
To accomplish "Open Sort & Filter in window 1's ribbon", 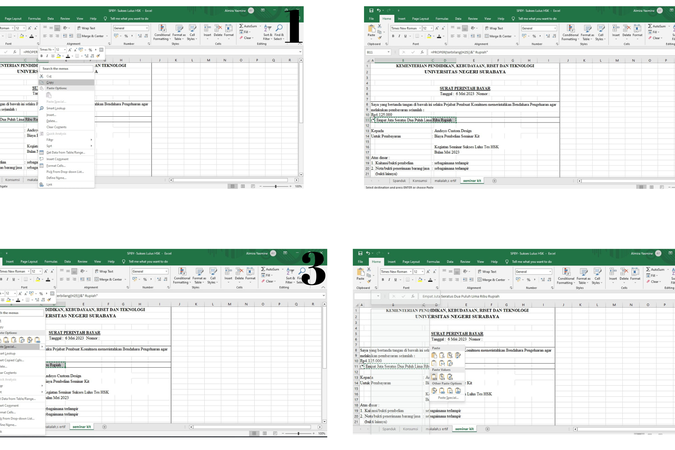I will coord(268,33).
